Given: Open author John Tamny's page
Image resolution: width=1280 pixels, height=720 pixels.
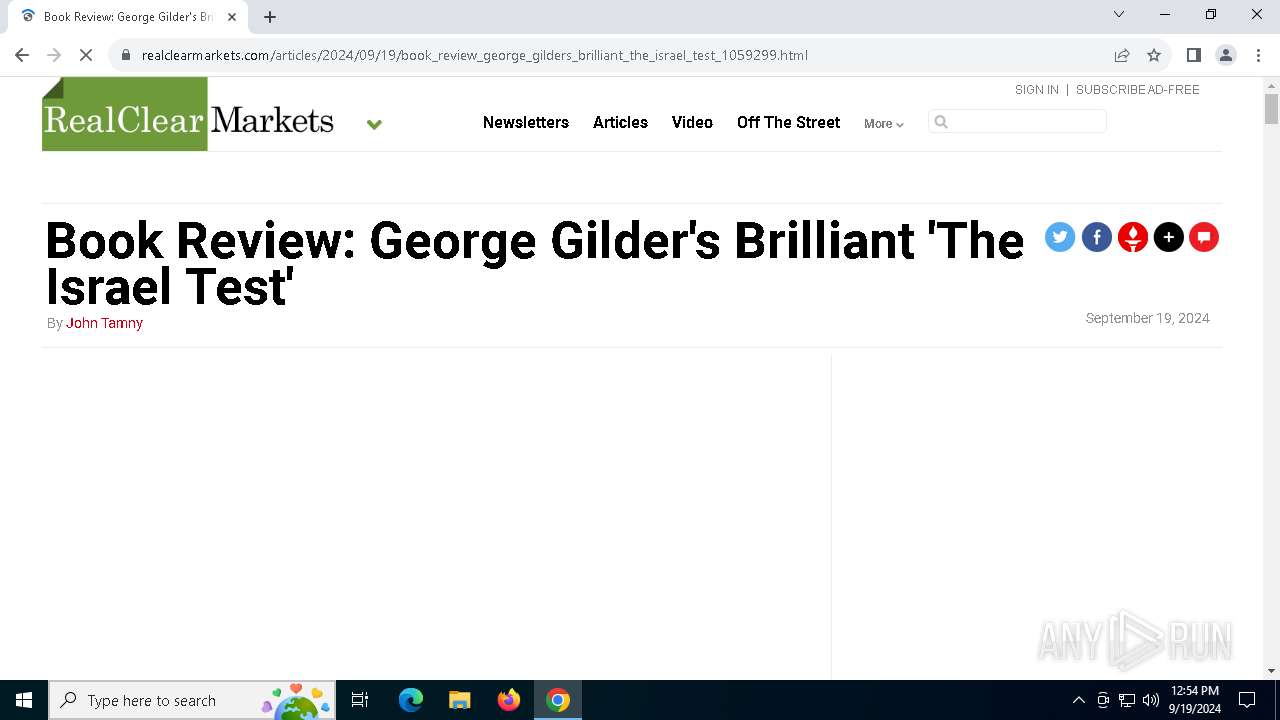Looking at the screenshot, I should point(104,323).
